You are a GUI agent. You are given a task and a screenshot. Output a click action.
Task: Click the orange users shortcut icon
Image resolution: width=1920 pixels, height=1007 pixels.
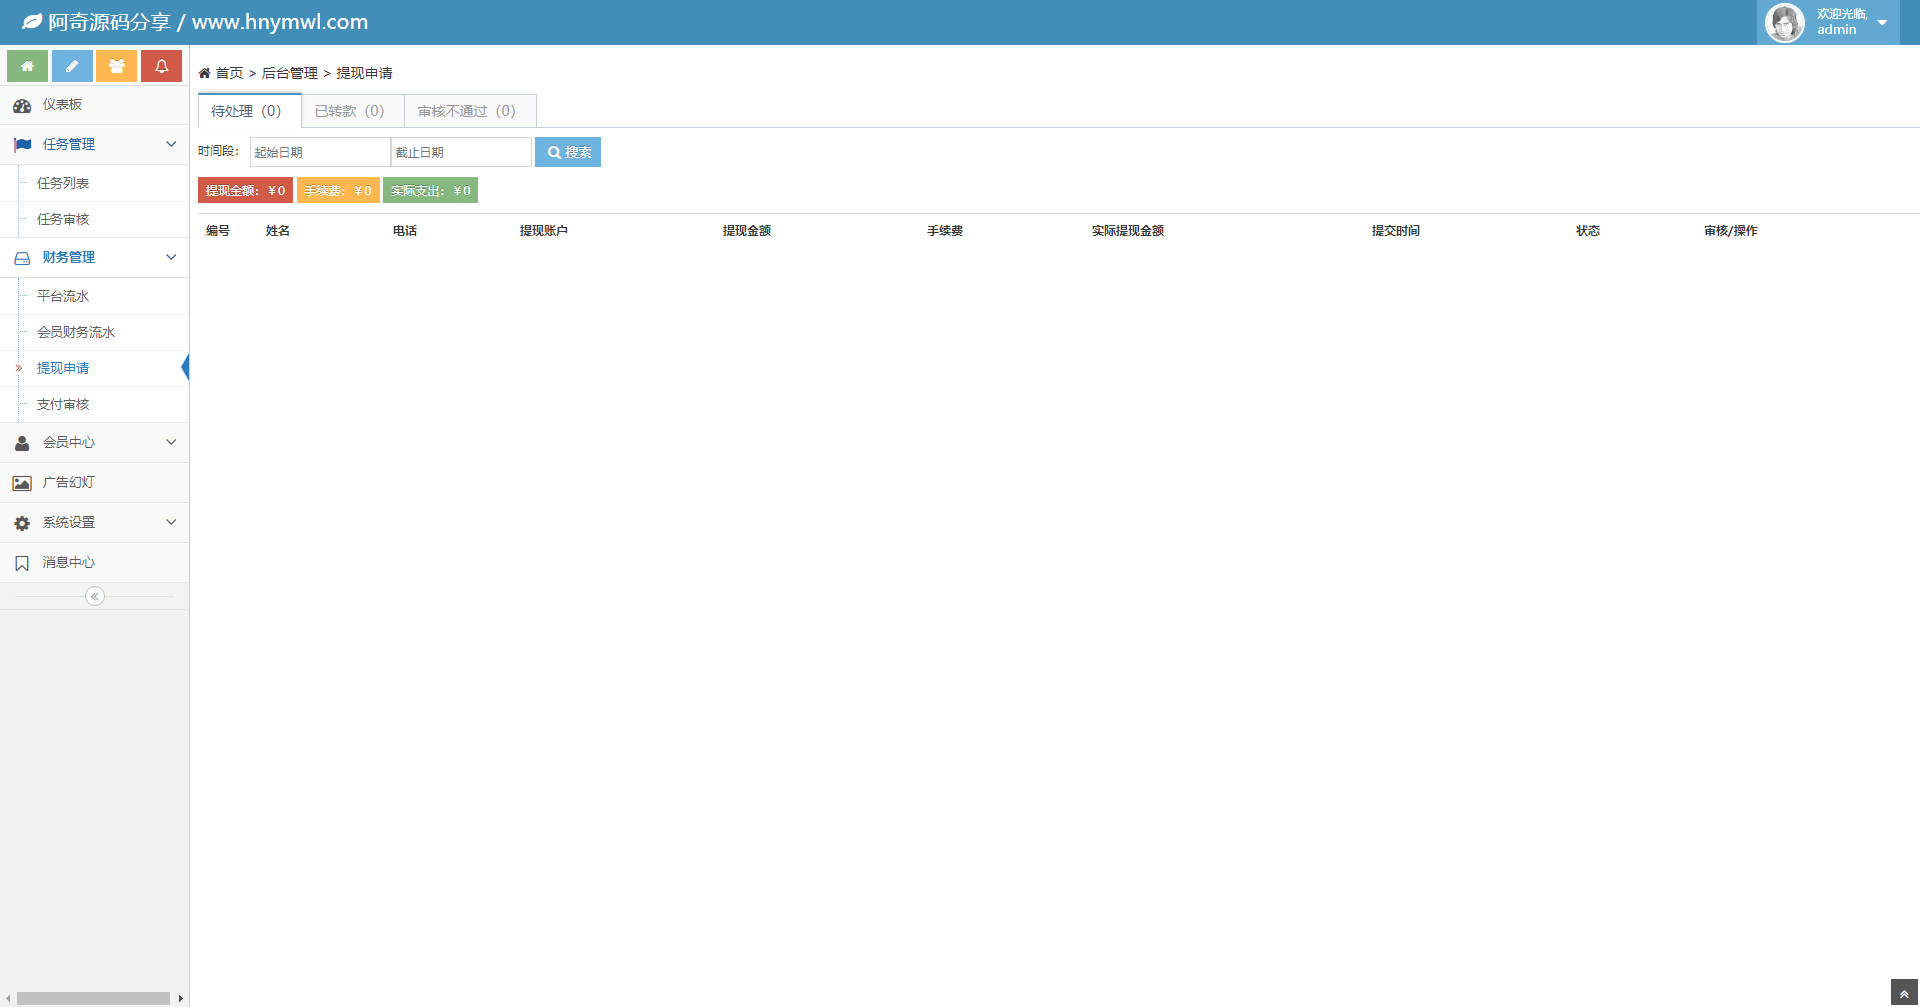click(x=117, y=66)
